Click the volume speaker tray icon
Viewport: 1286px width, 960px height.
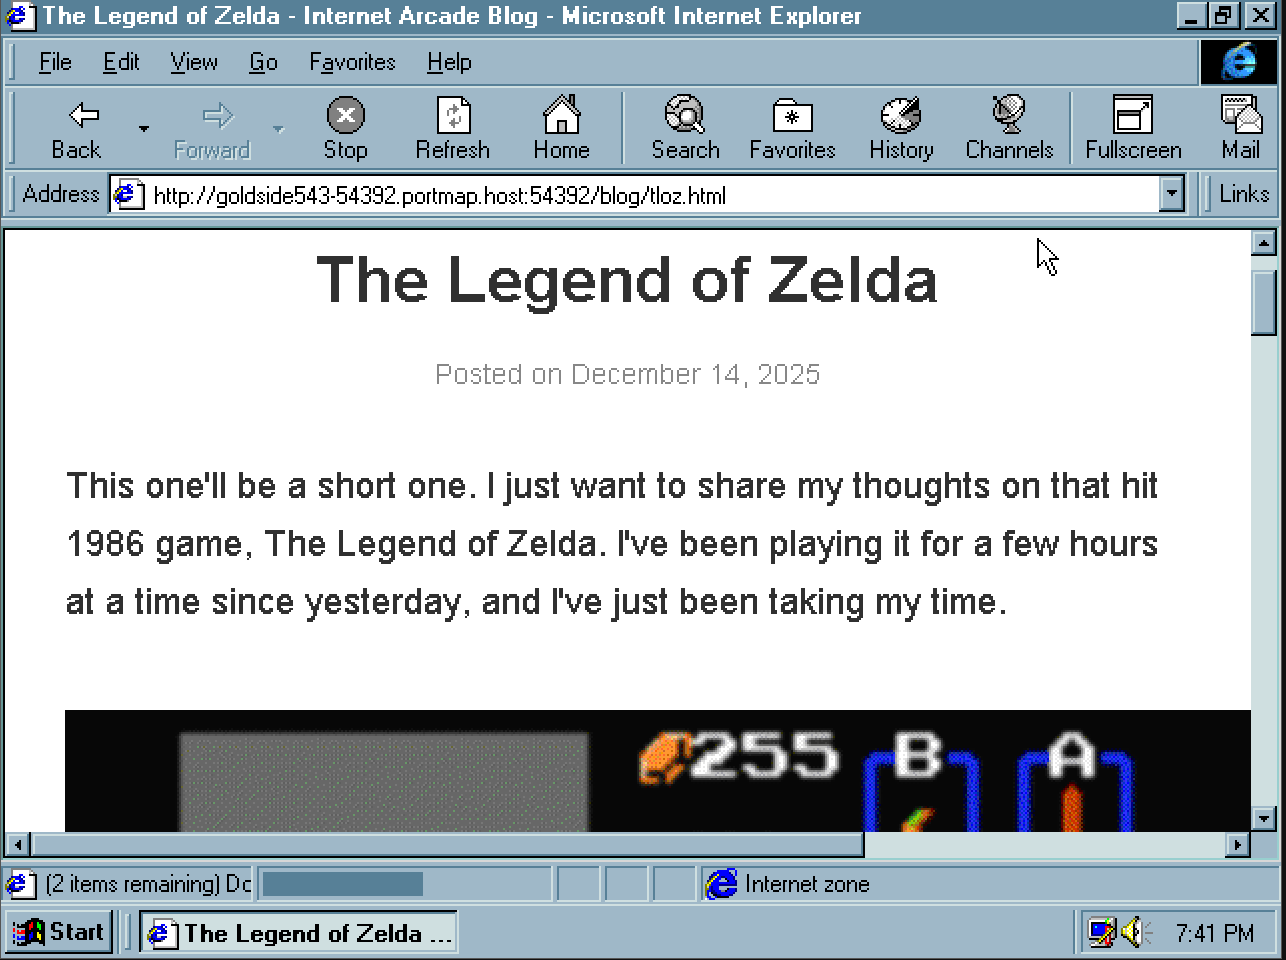1134,932
